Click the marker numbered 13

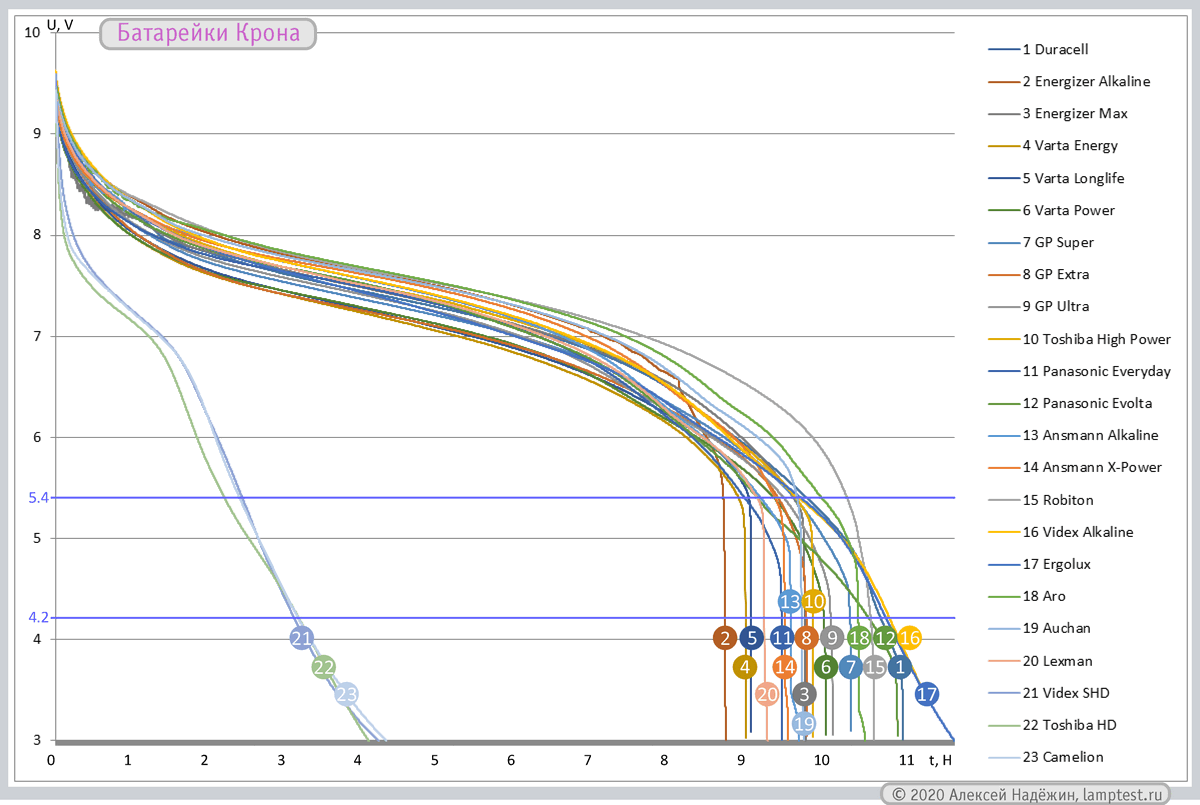click(x=790, y=601)
